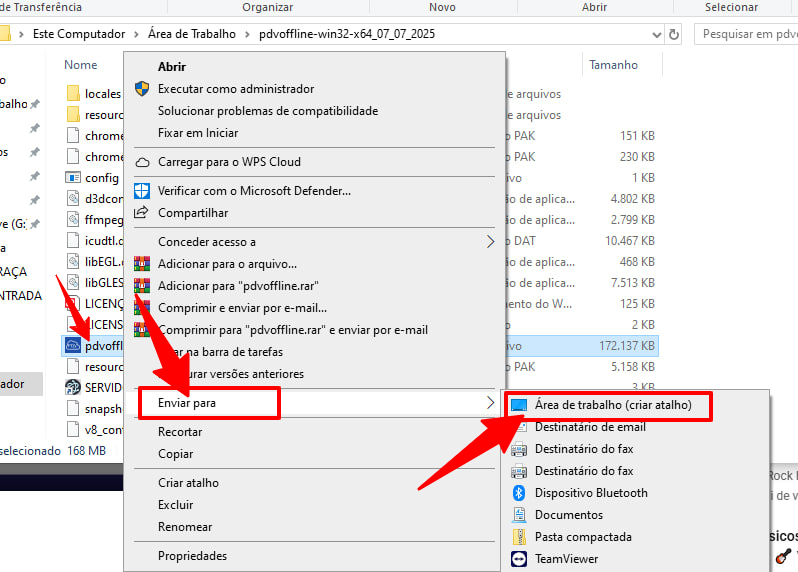Choose Renomear from the context menu

(185, 527)
